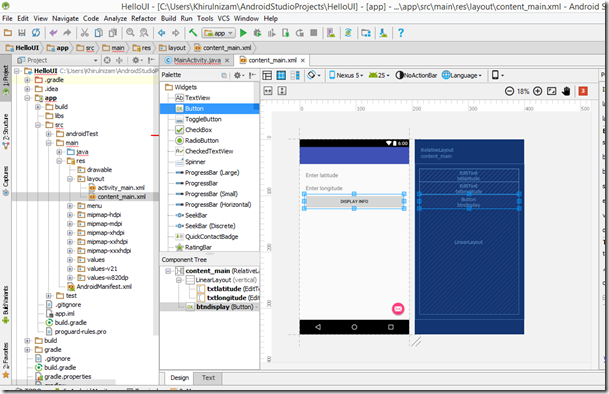Screen dimensions: 609x394
Task: Open the Nexus 5 device dropdown
Action: [346, 75]
